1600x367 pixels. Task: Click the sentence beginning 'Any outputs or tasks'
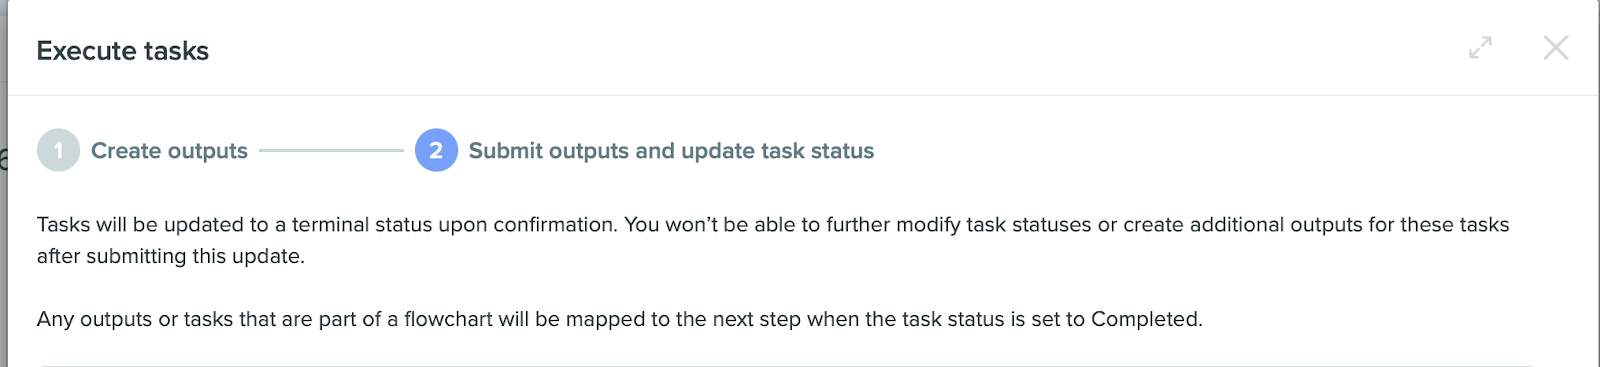[x=620, y=320]
